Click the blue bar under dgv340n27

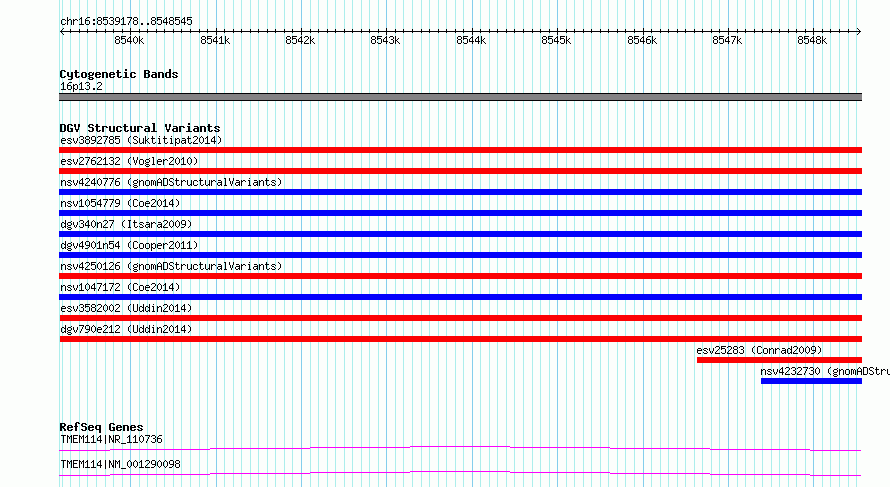[x=460, y=234]
